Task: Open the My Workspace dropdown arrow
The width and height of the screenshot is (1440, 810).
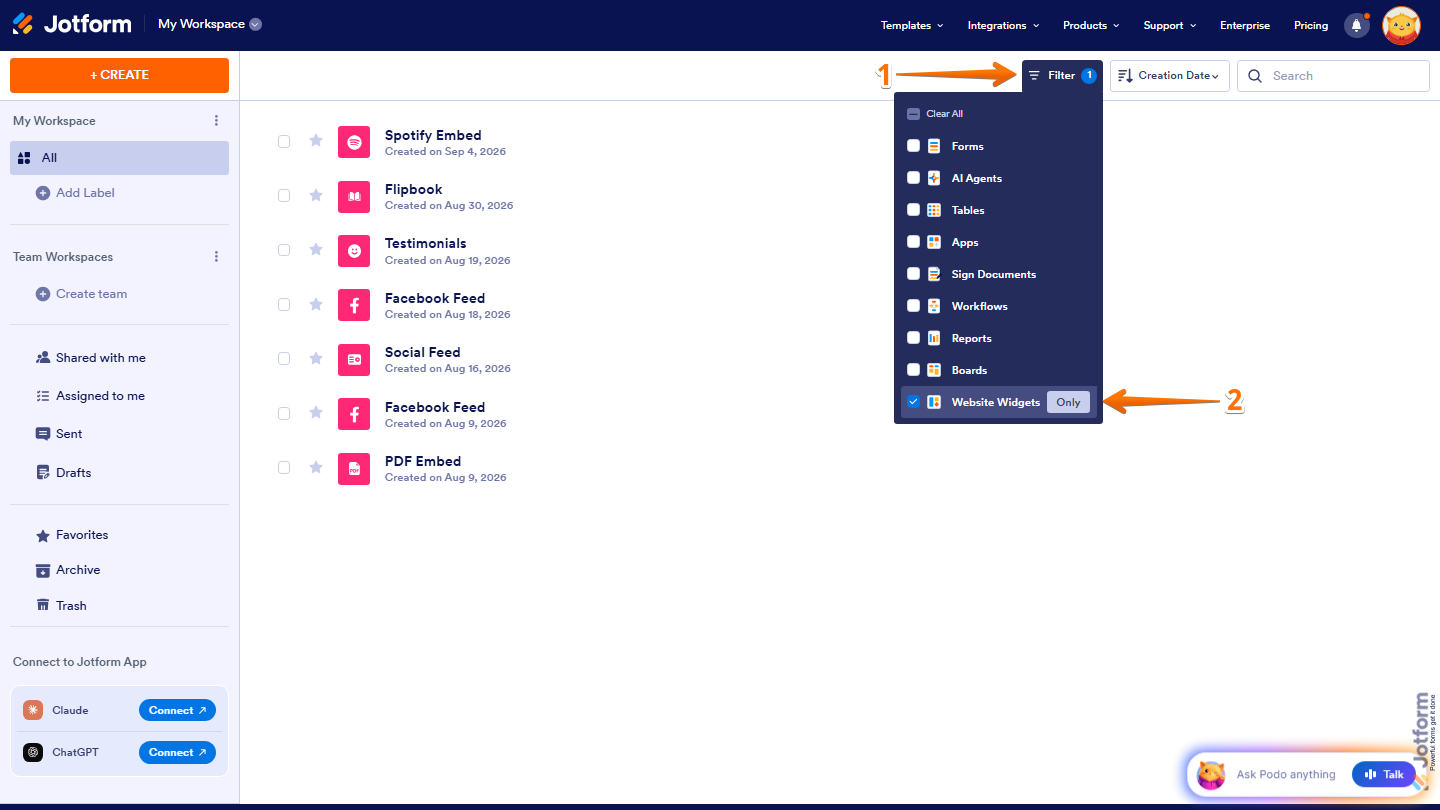Action: (256, 25)
